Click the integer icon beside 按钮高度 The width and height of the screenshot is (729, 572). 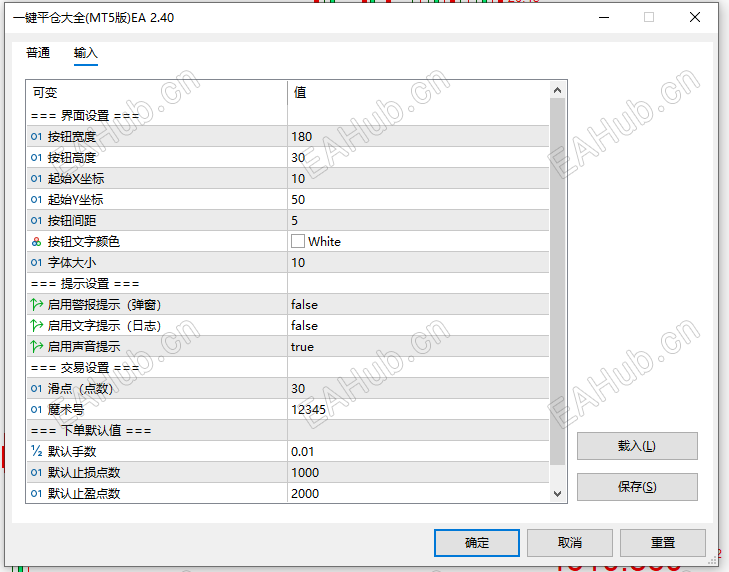click(36, 158)
